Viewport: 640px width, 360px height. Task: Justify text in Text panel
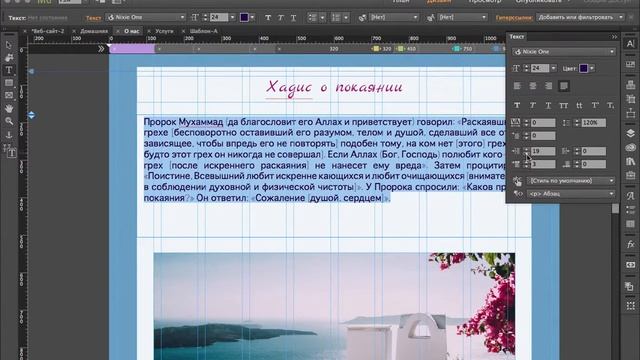[x=564, y=86]
